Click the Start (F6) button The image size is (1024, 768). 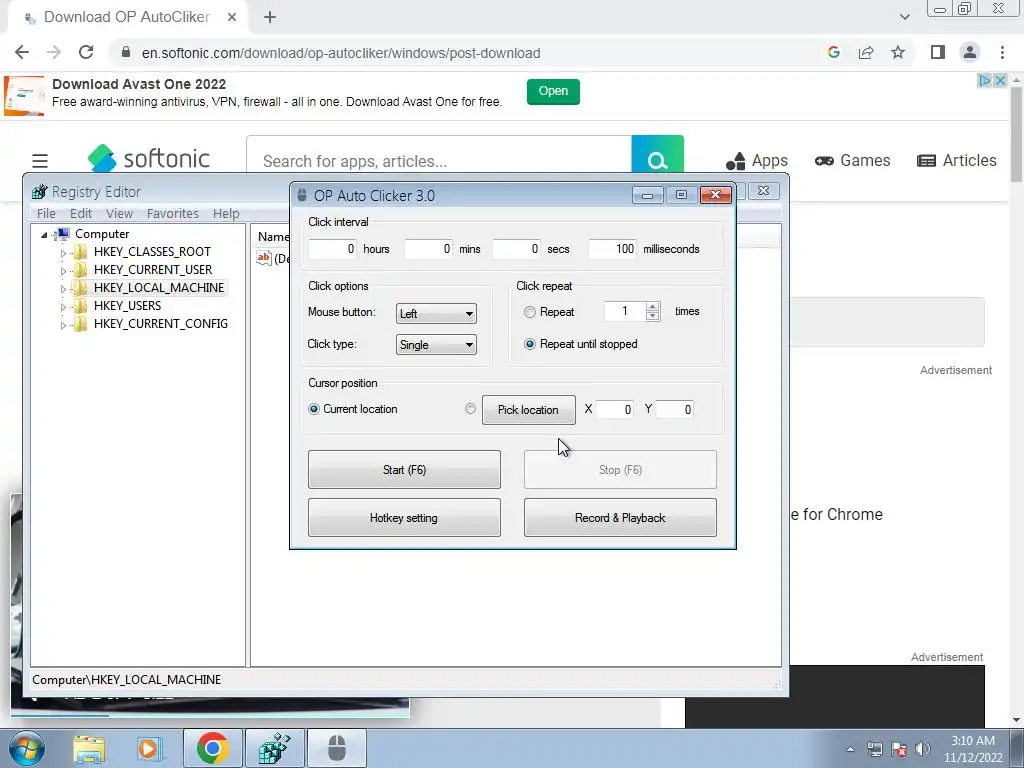tap(404, 470)
